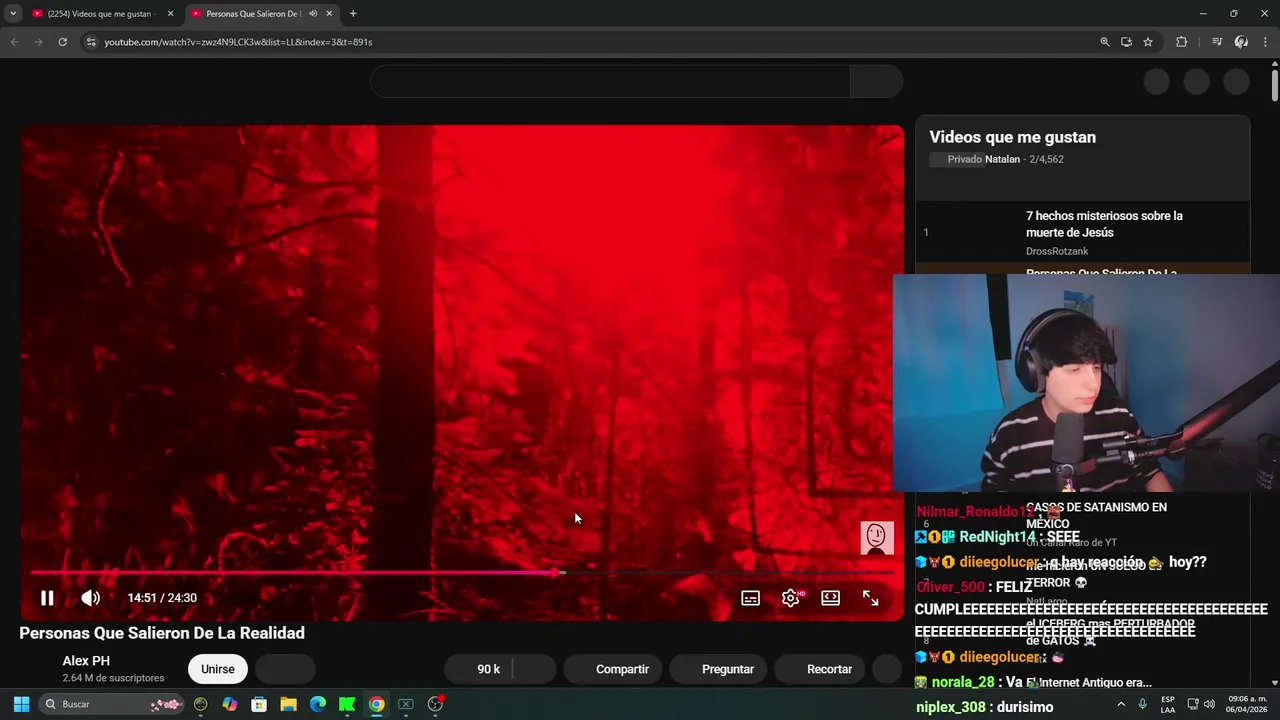Open Microsoft Edge from the taskbar
Image resolution: width=1280 pixels, height=720 pixels.
[318, 704]
